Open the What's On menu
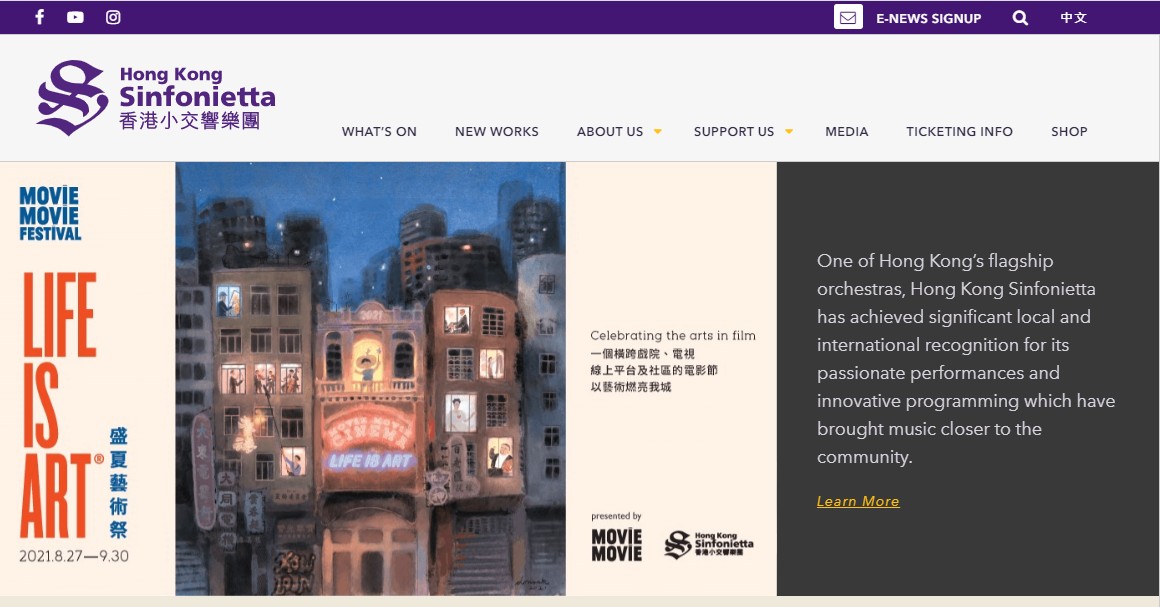This screenshot has width=1160, height=607. pos(379,131)
